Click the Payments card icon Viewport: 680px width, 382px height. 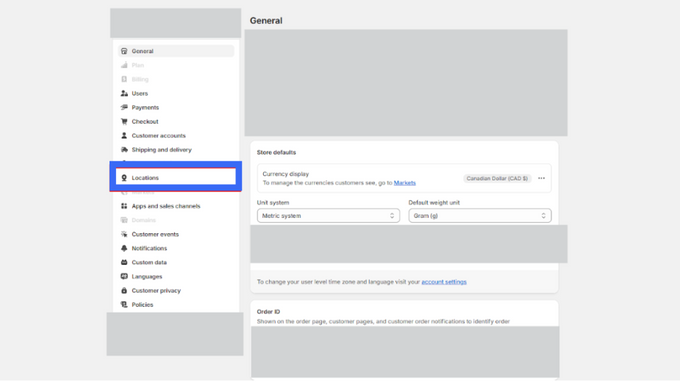click(x=124, y=108)
